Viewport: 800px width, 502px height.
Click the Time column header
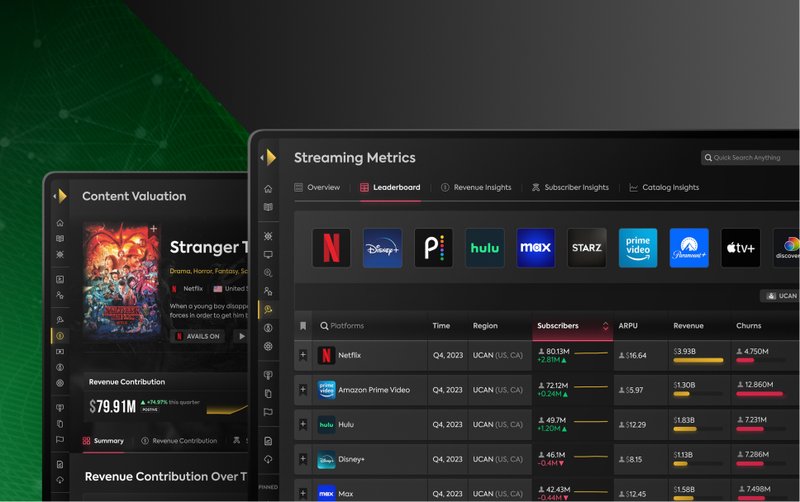tap(441, 325)
